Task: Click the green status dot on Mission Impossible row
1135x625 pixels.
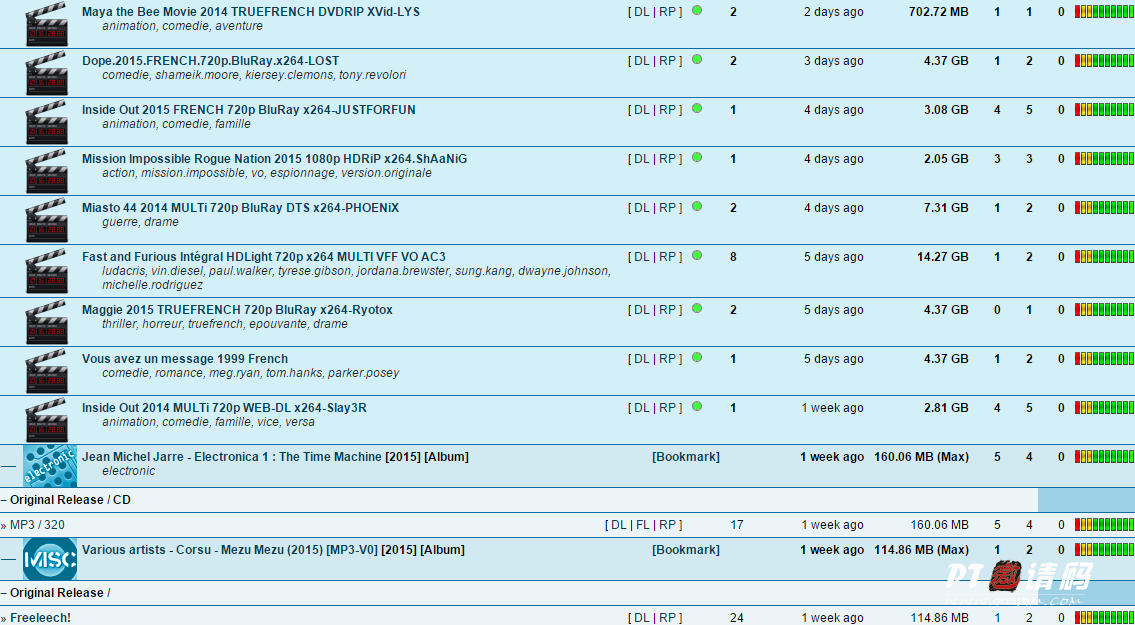Action: click(697, 157)
